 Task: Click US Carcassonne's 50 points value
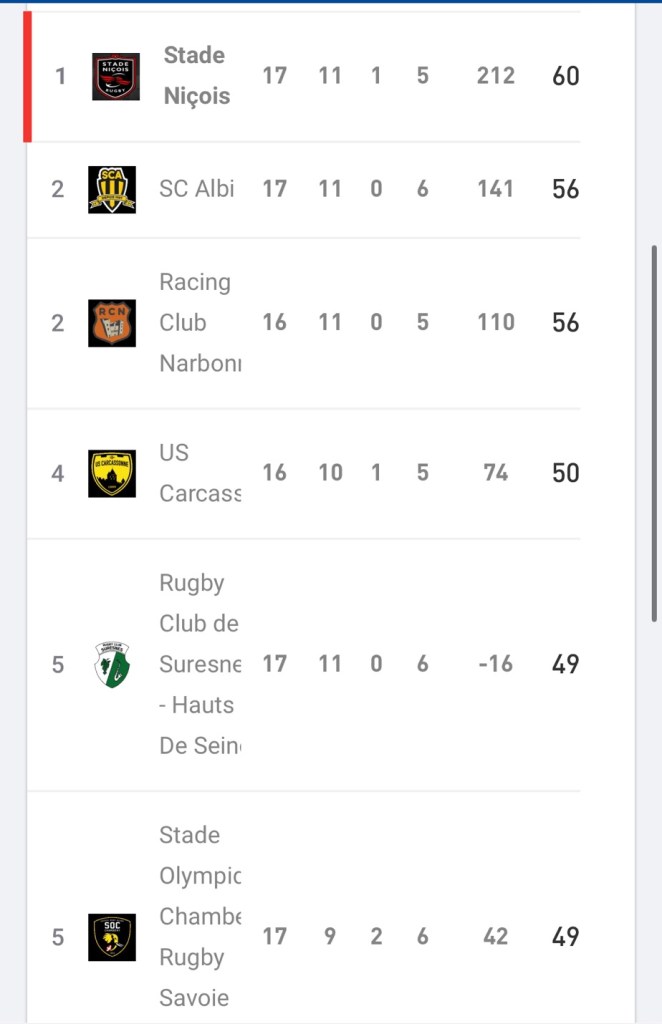(565, 473)
